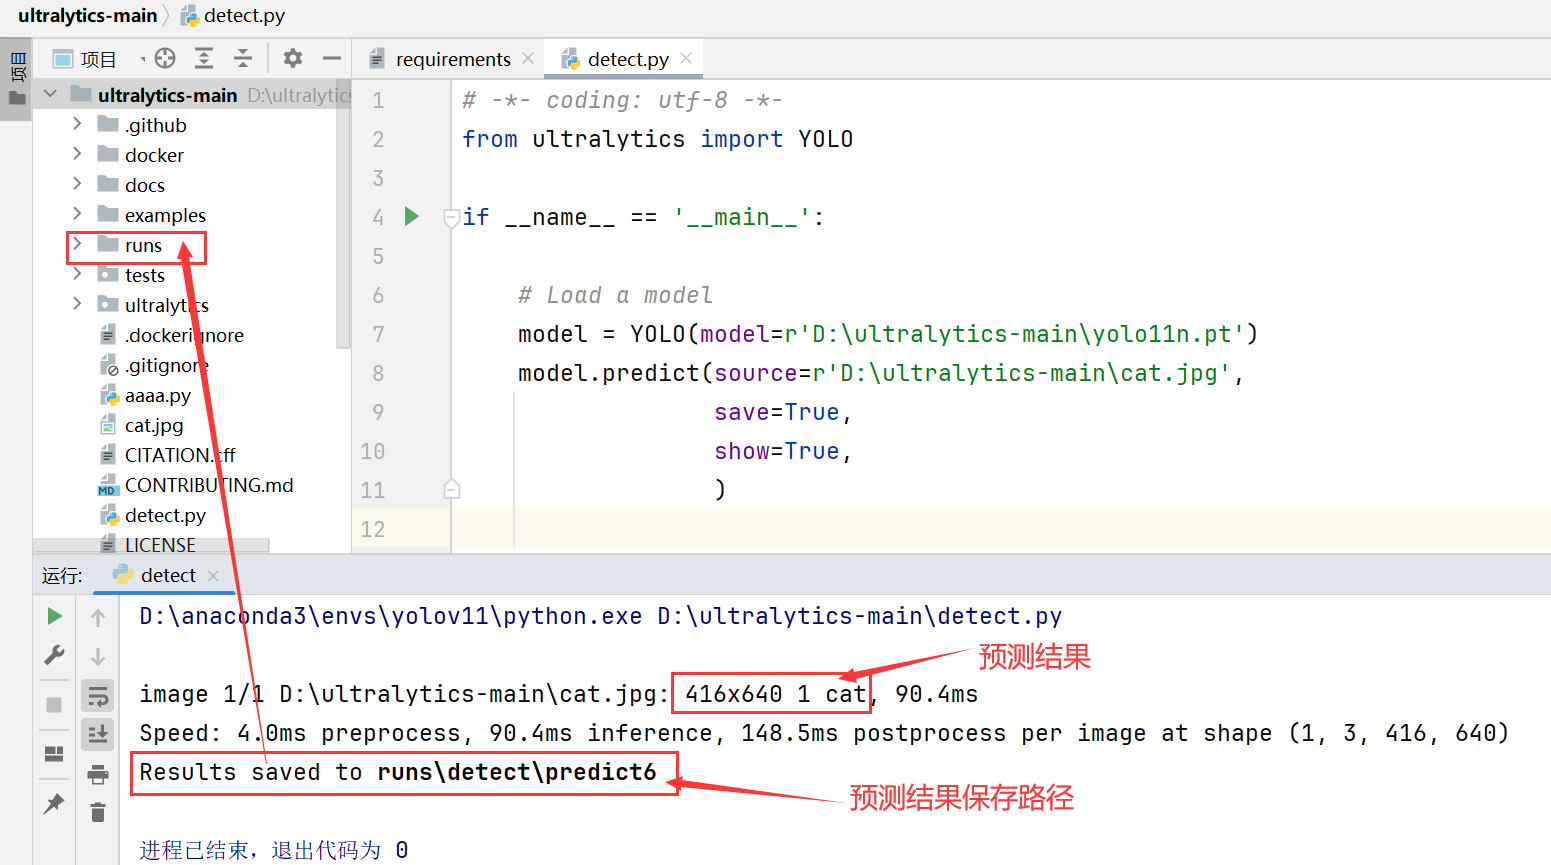Expand the runs folder
The width and height of the screenshot is (1551, 865).
[79, 245]
